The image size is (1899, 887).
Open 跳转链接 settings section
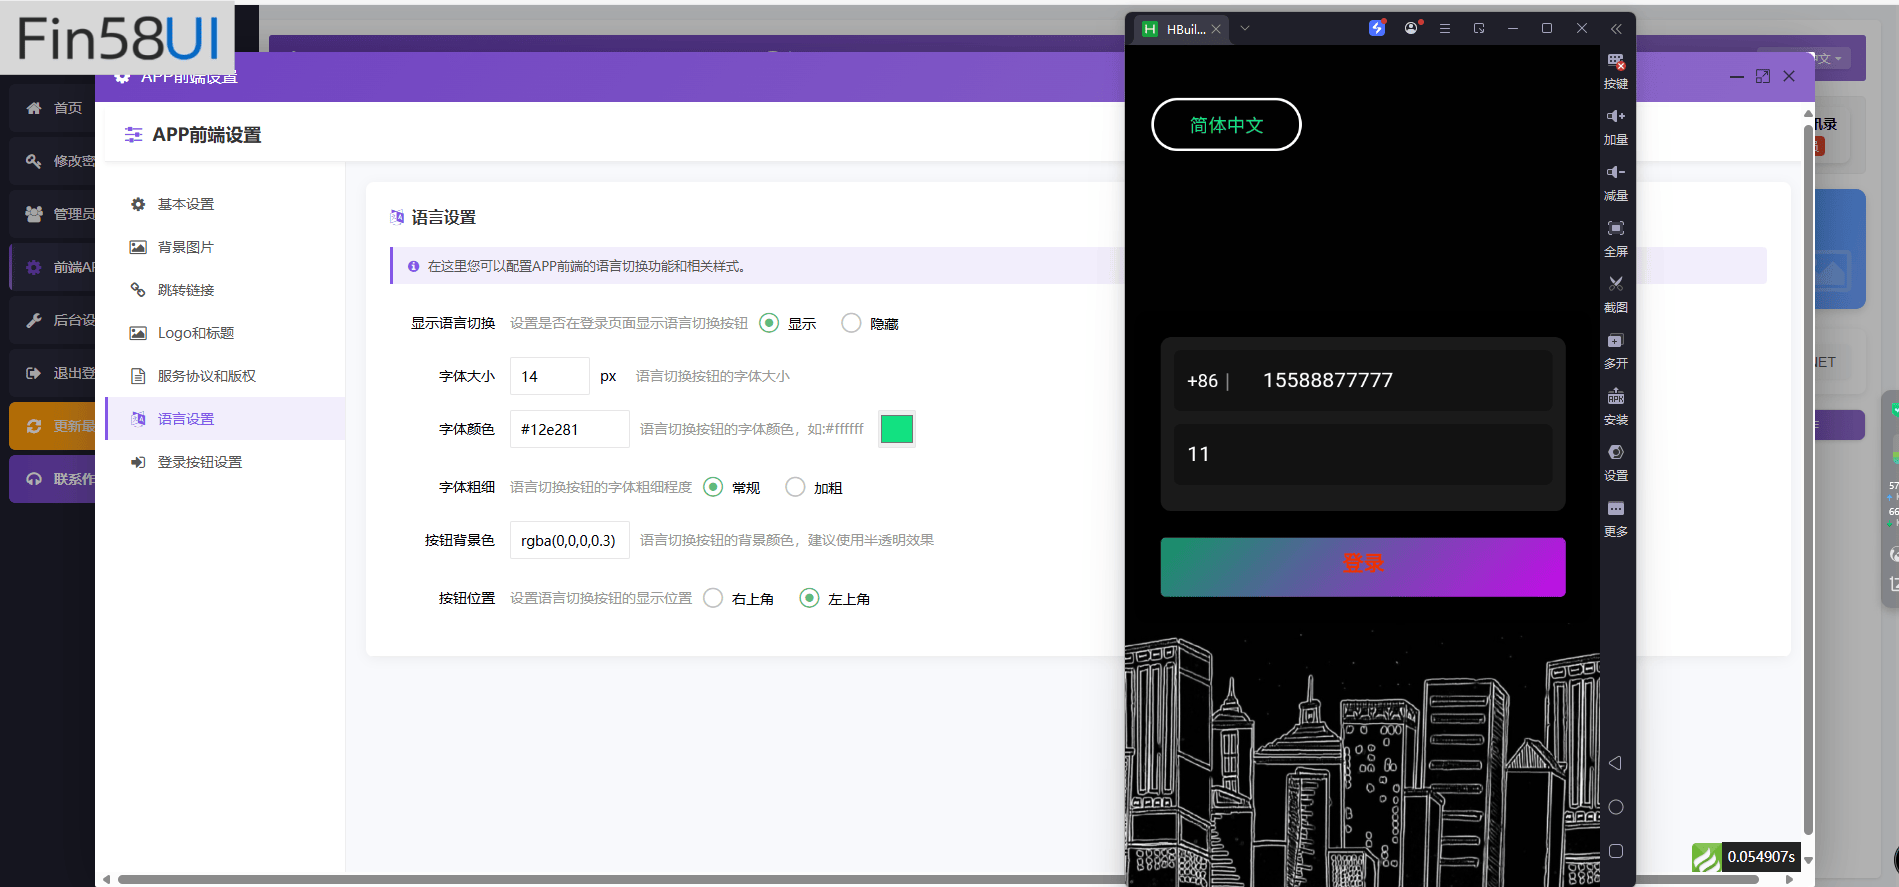coord(225,290)
